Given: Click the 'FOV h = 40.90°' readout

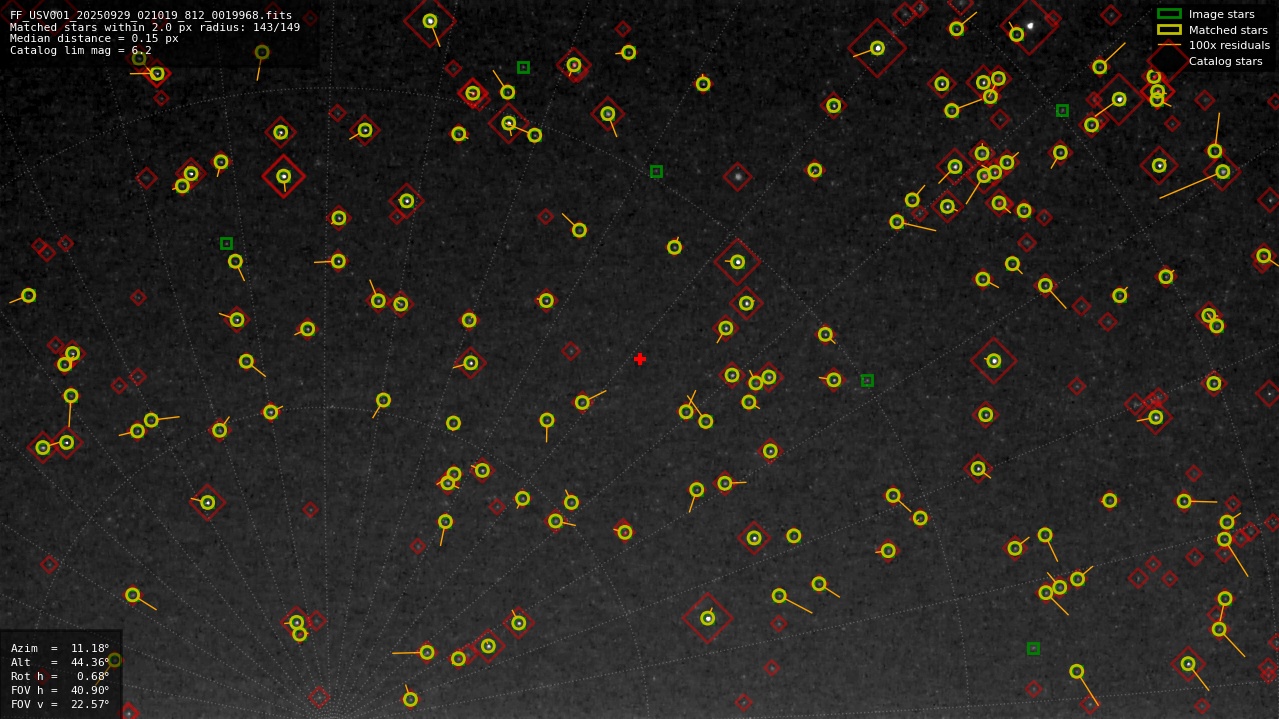Looking at the screenshot, I should (x=60, y=690).
